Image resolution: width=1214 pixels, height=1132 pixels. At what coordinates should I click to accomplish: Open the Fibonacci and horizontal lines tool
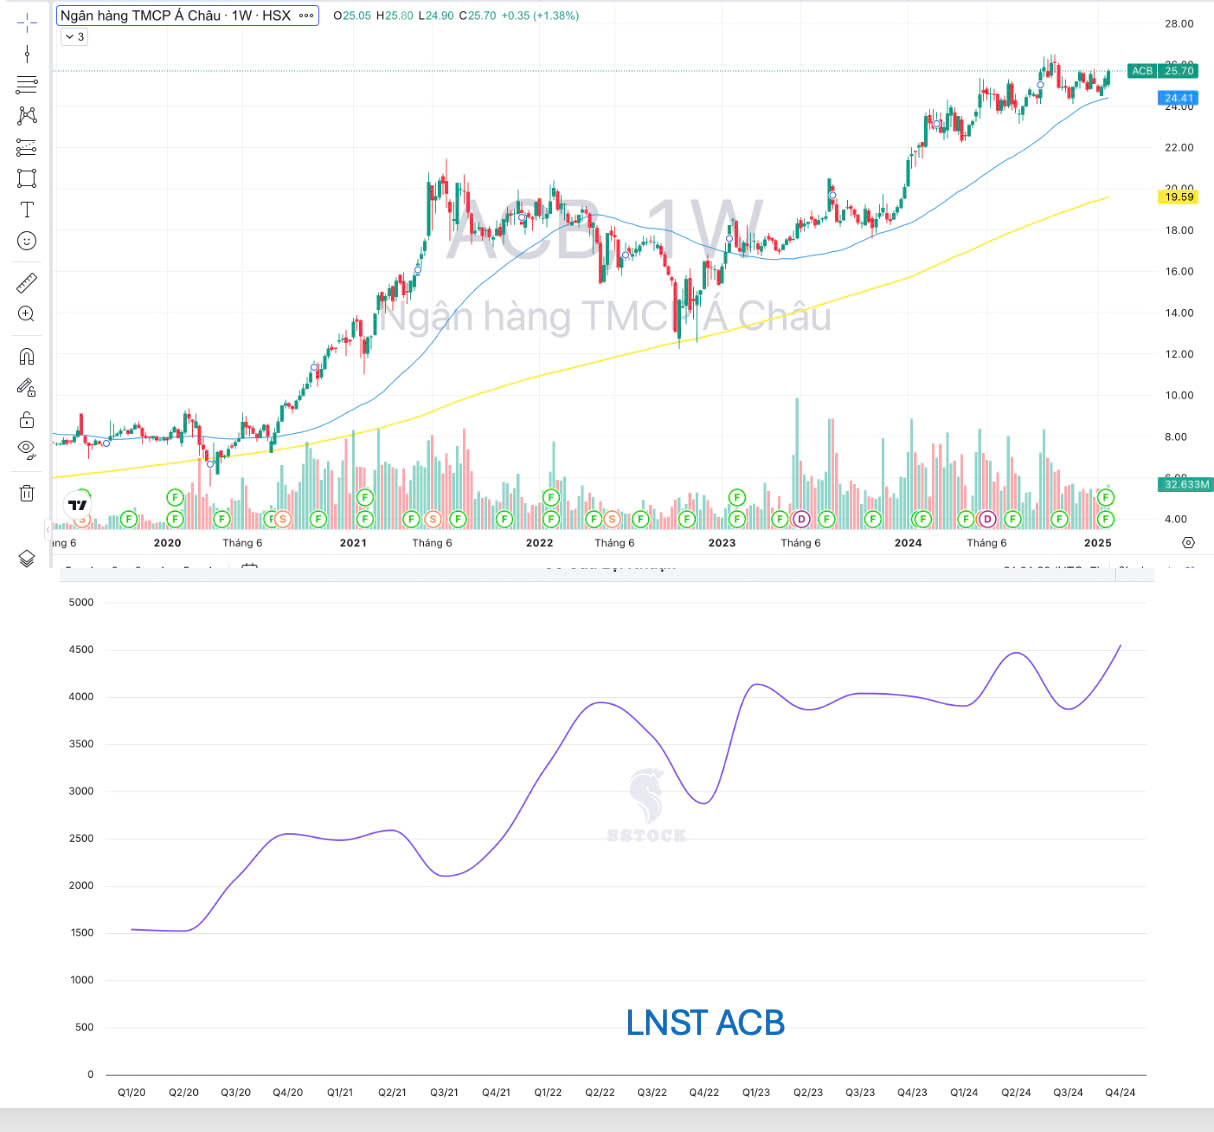coord(27,84)
